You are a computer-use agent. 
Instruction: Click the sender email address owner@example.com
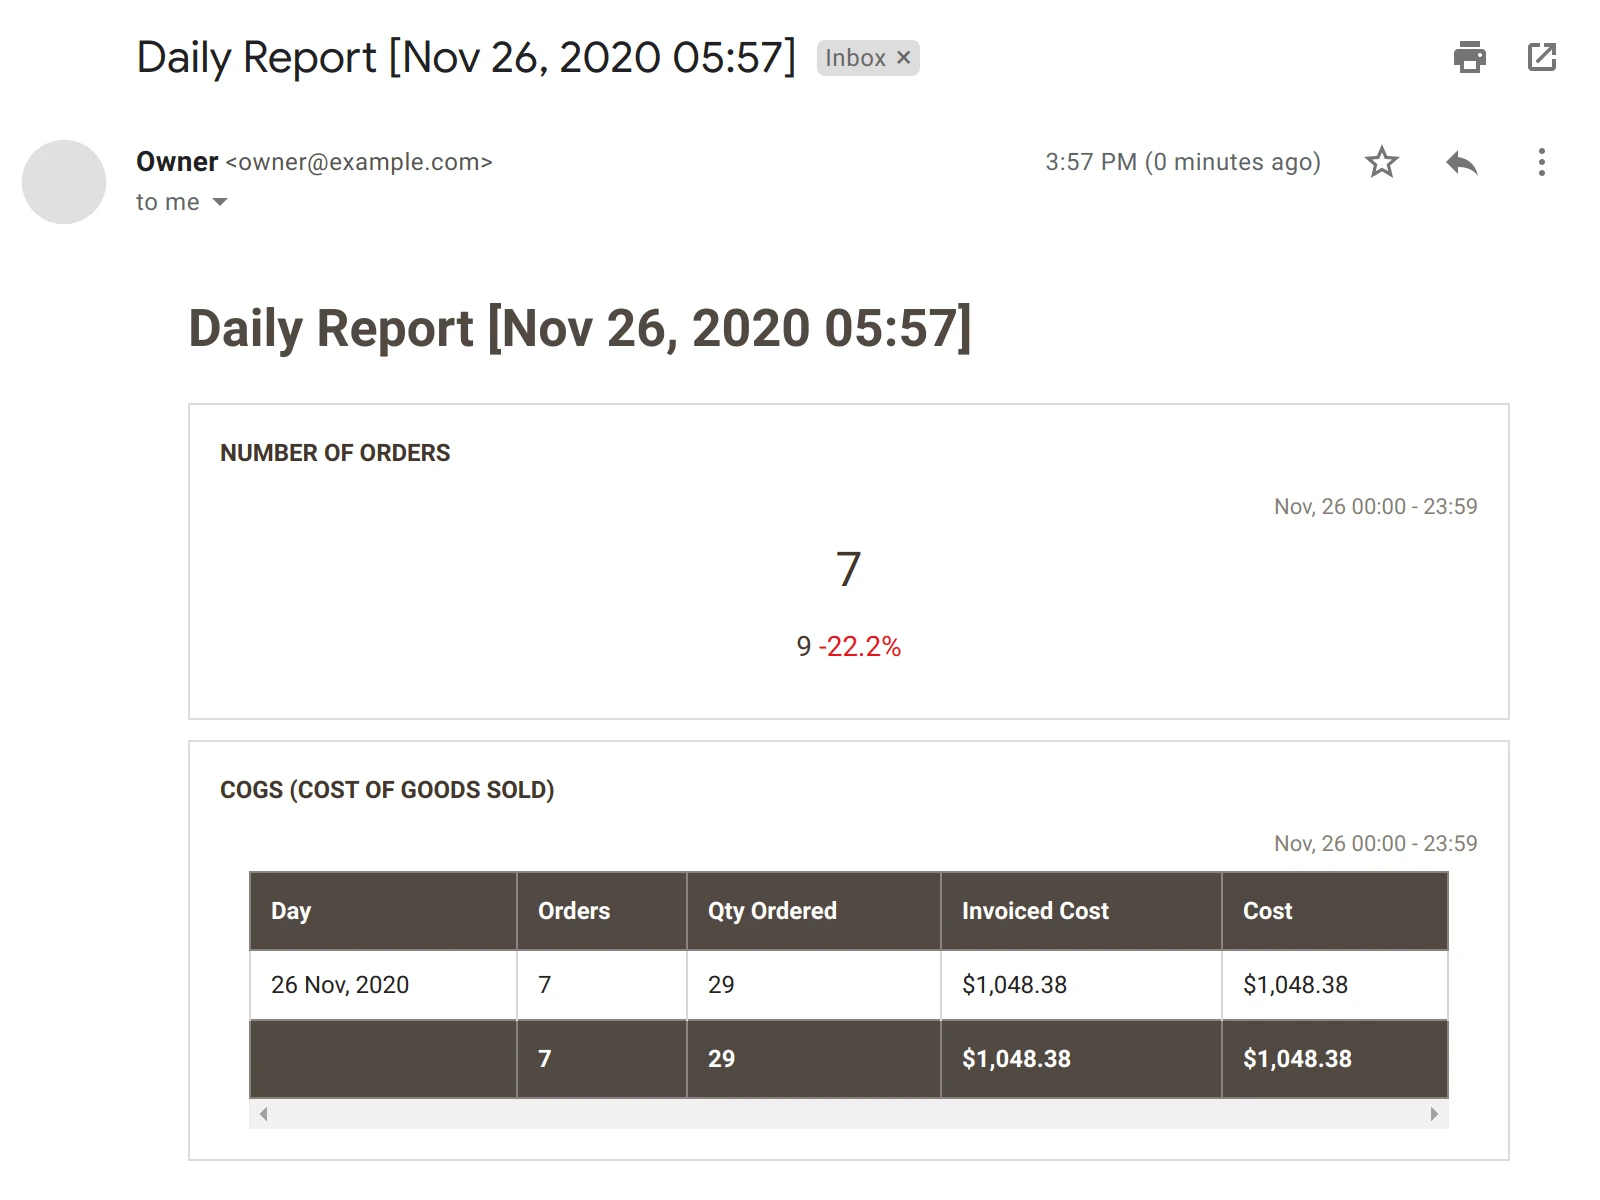click(358, 162)
